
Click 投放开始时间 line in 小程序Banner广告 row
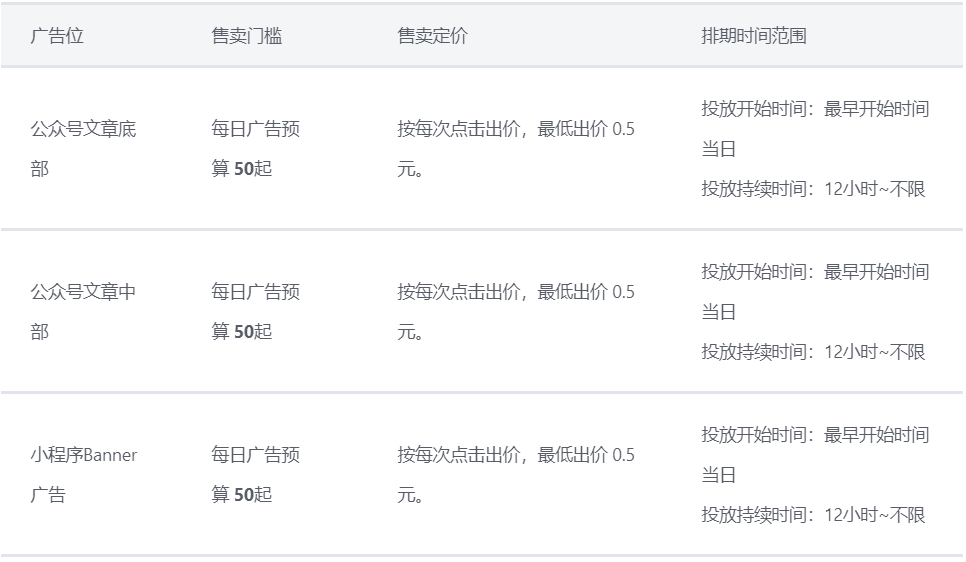pos(814,435)
